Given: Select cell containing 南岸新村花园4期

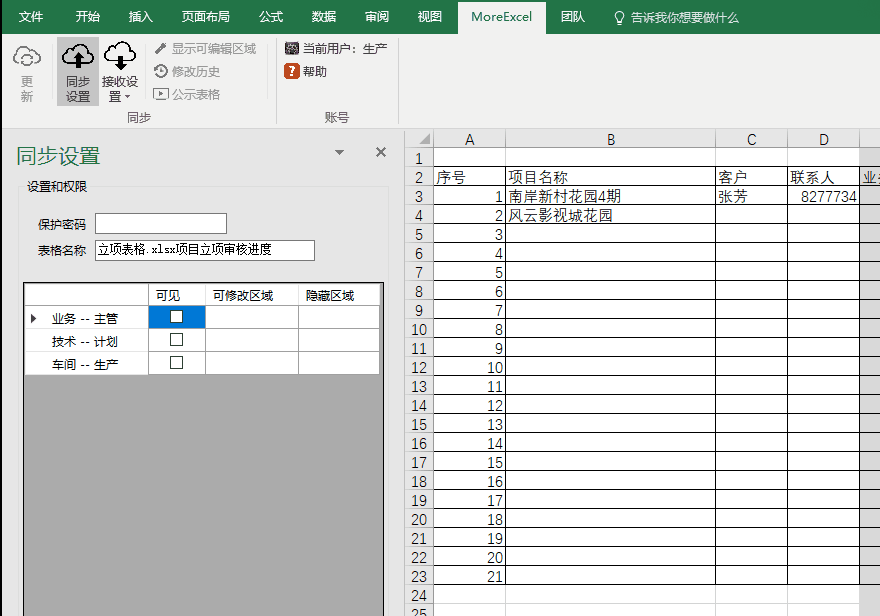Looking at the screenshot, I should 610,196.
